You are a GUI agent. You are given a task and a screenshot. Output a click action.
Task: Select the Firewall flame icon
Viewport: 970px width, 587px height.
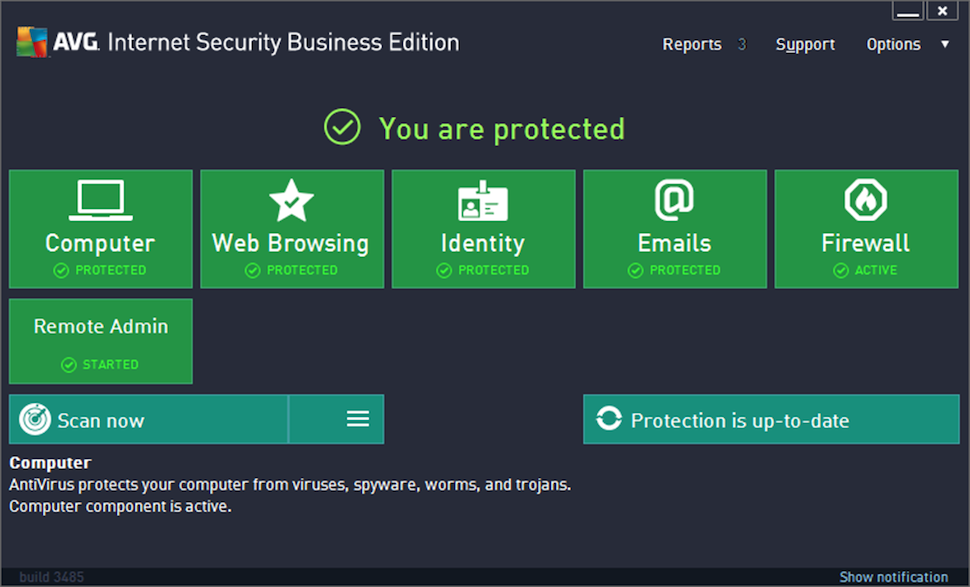click(866, 198)
